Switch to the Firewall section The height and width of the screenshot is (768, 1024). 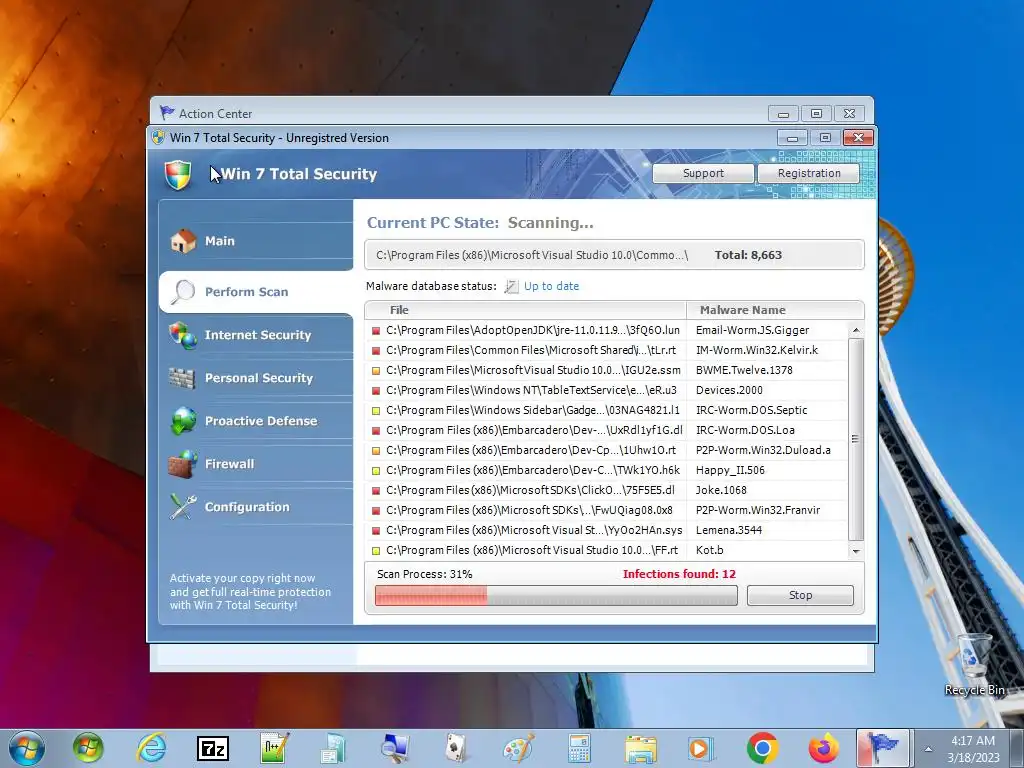point(256,464)
